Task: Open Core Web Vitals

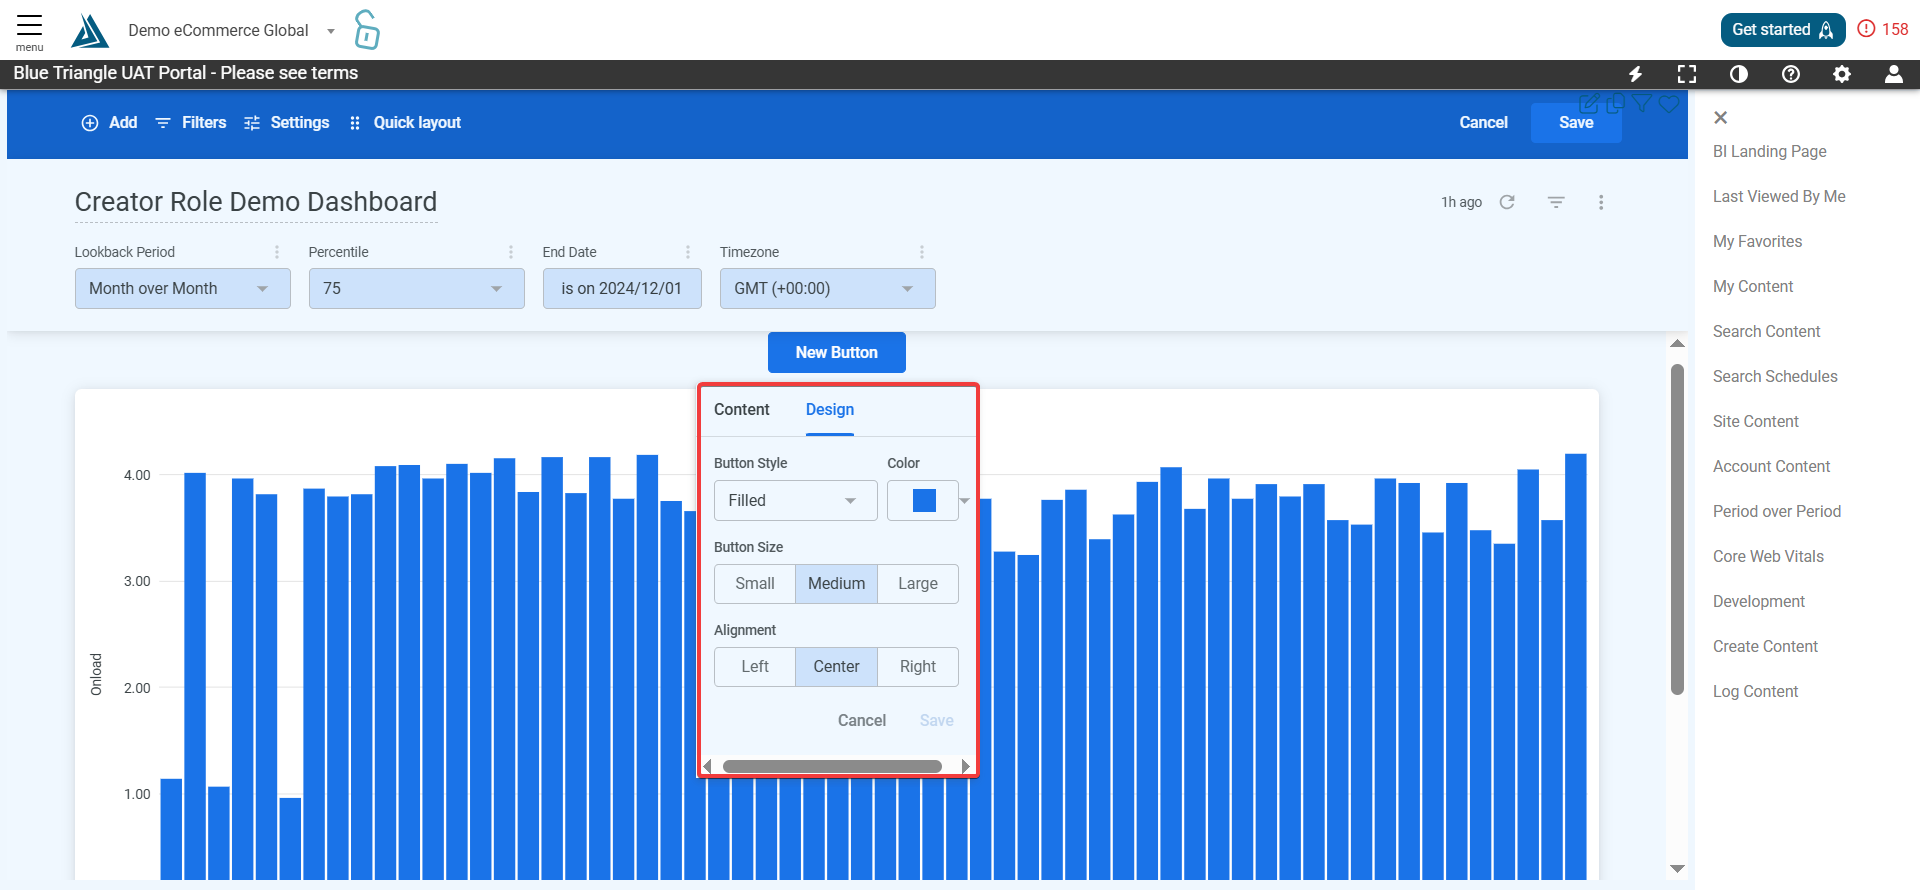Action: (1768, 556)
